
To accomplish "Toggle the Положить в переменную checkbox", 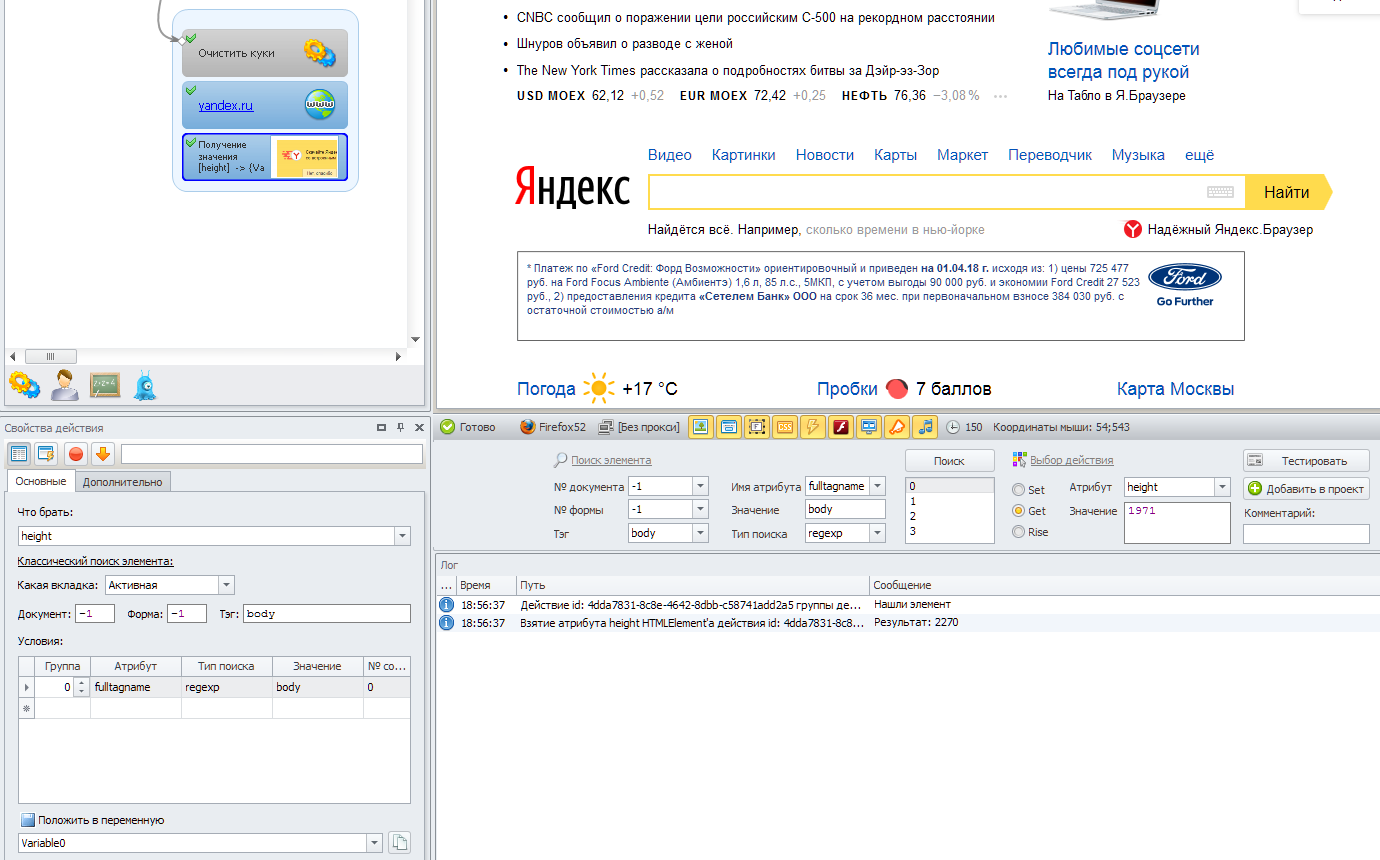I will [28, 820].
